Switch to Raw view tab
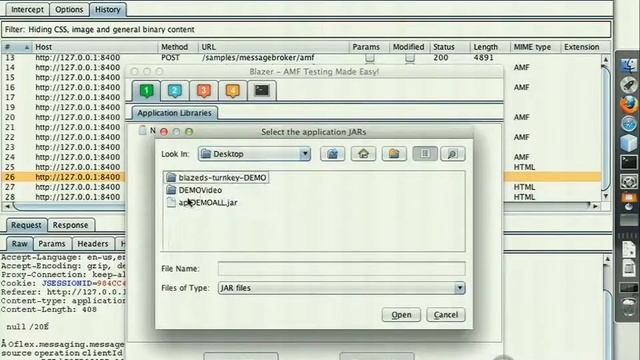The width and height of the screenshot is (640, 360). (x=20, y=244)
